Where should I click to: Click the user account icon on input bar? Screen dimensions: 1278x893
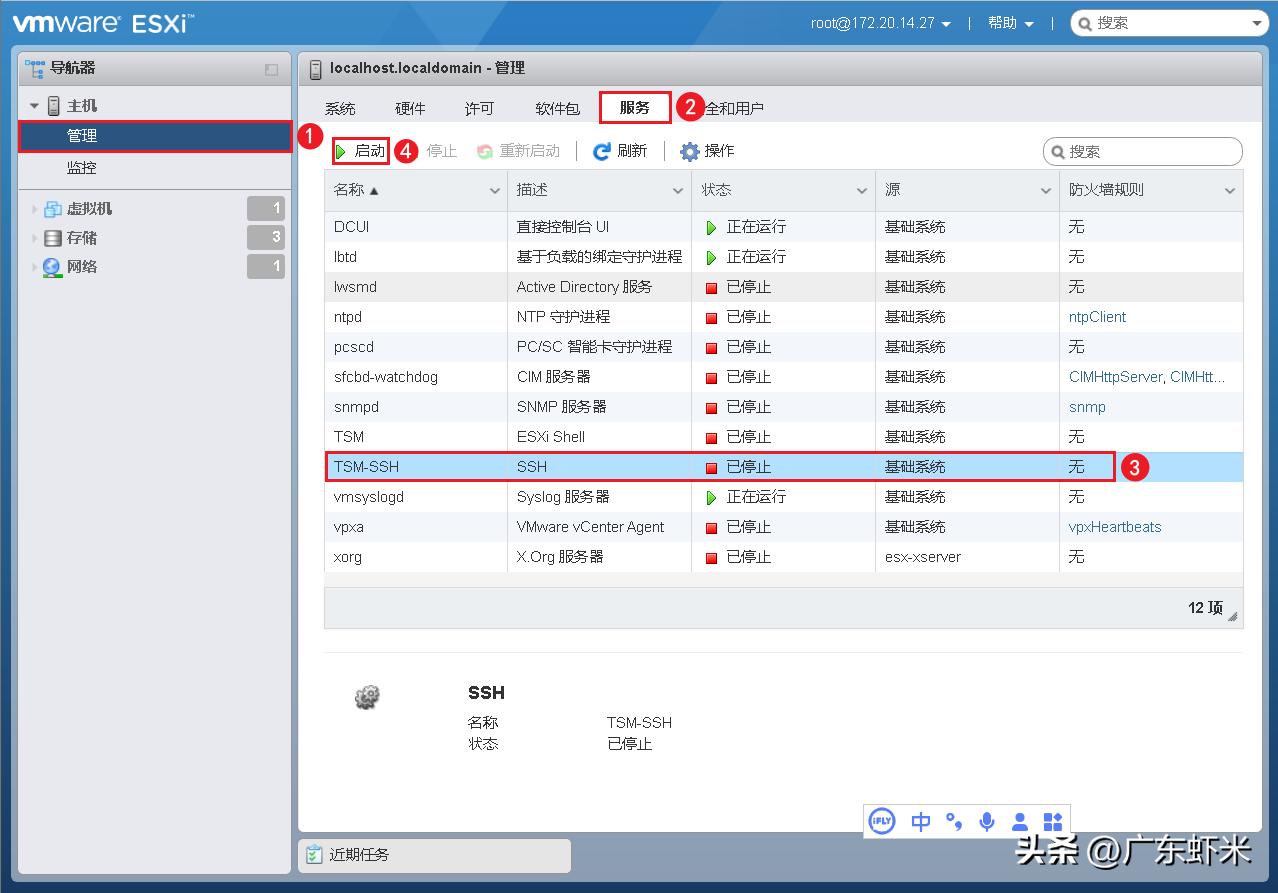(1019, 821)
